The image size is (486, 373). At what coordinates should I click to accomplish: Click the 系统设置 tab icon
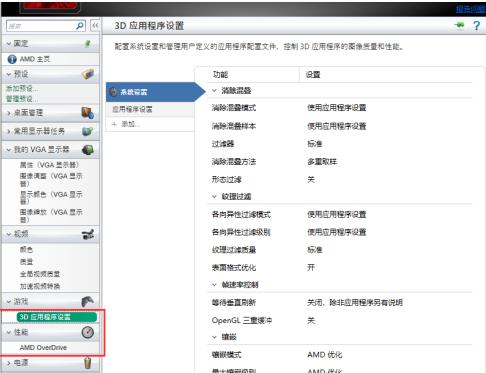tap(114, 92)
